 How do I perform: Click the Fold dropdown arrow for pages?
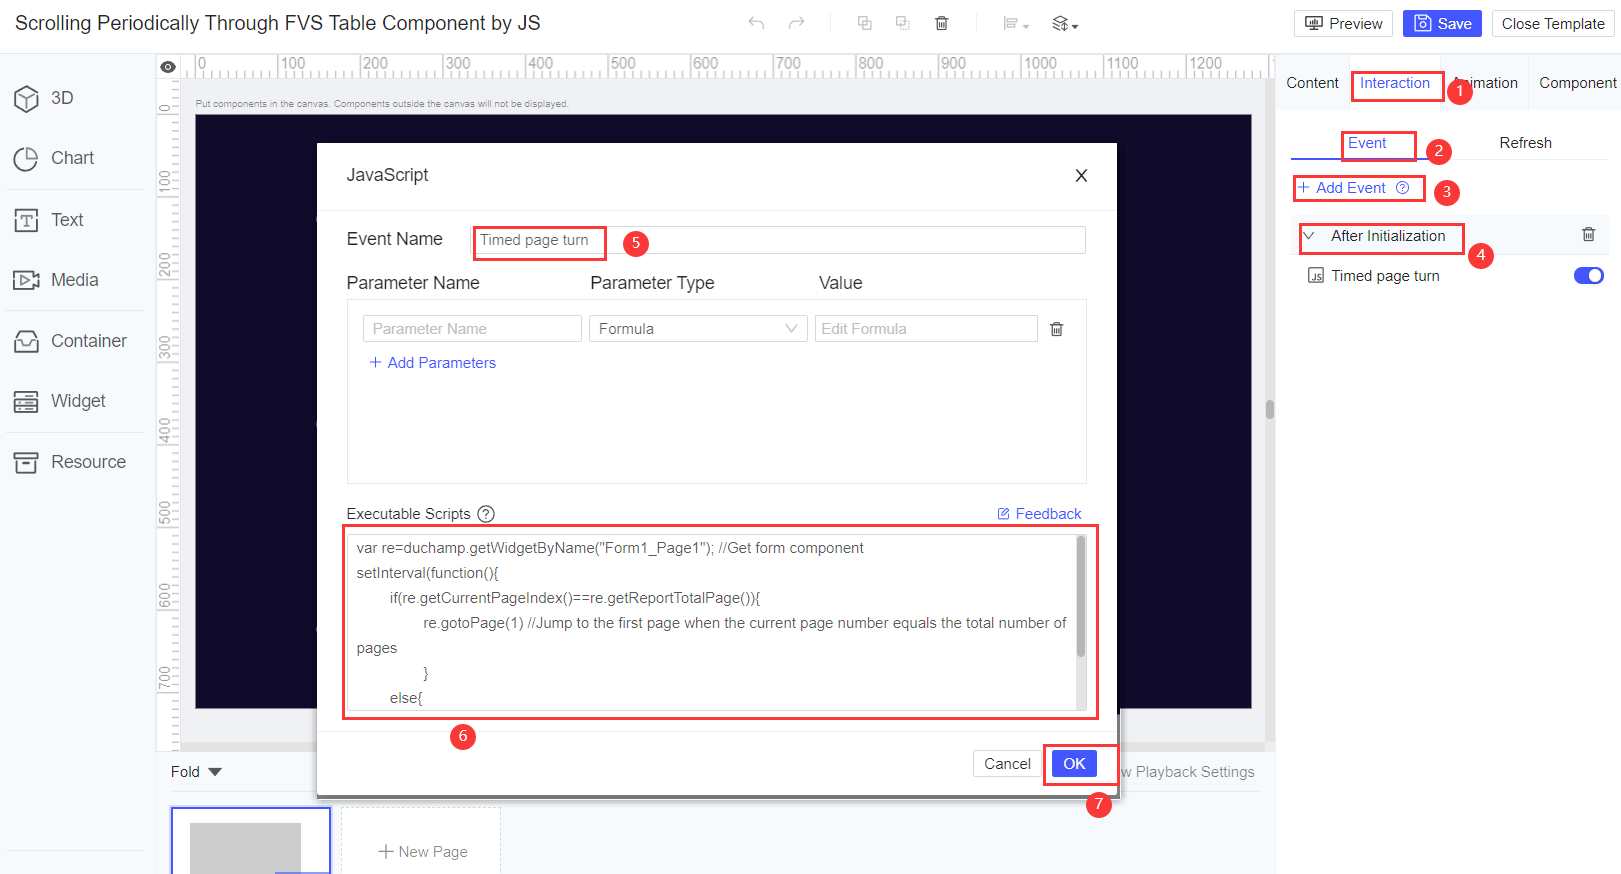(x=215, y=772)
